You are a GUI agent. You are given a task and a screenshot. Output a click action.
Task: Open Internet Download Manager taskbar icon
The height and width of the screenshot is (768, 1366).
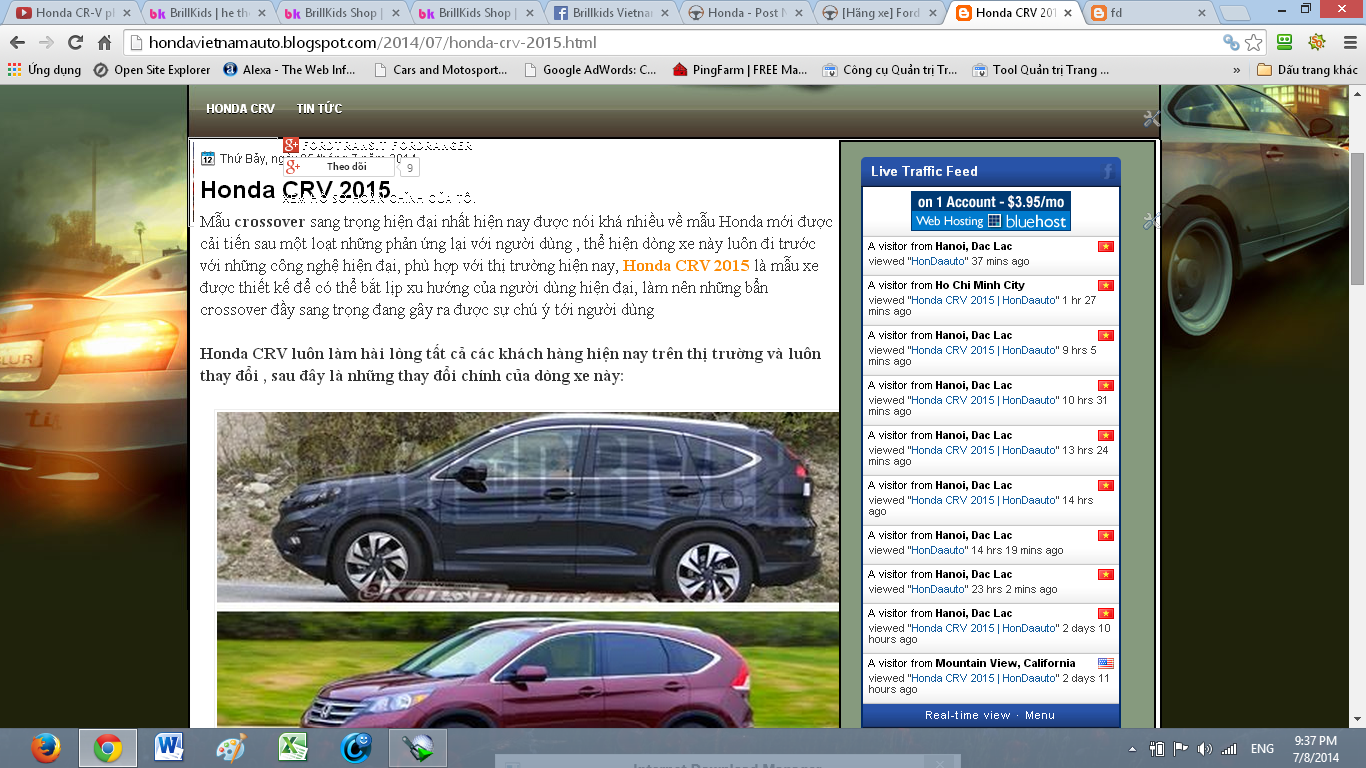[x=417, y=748]
